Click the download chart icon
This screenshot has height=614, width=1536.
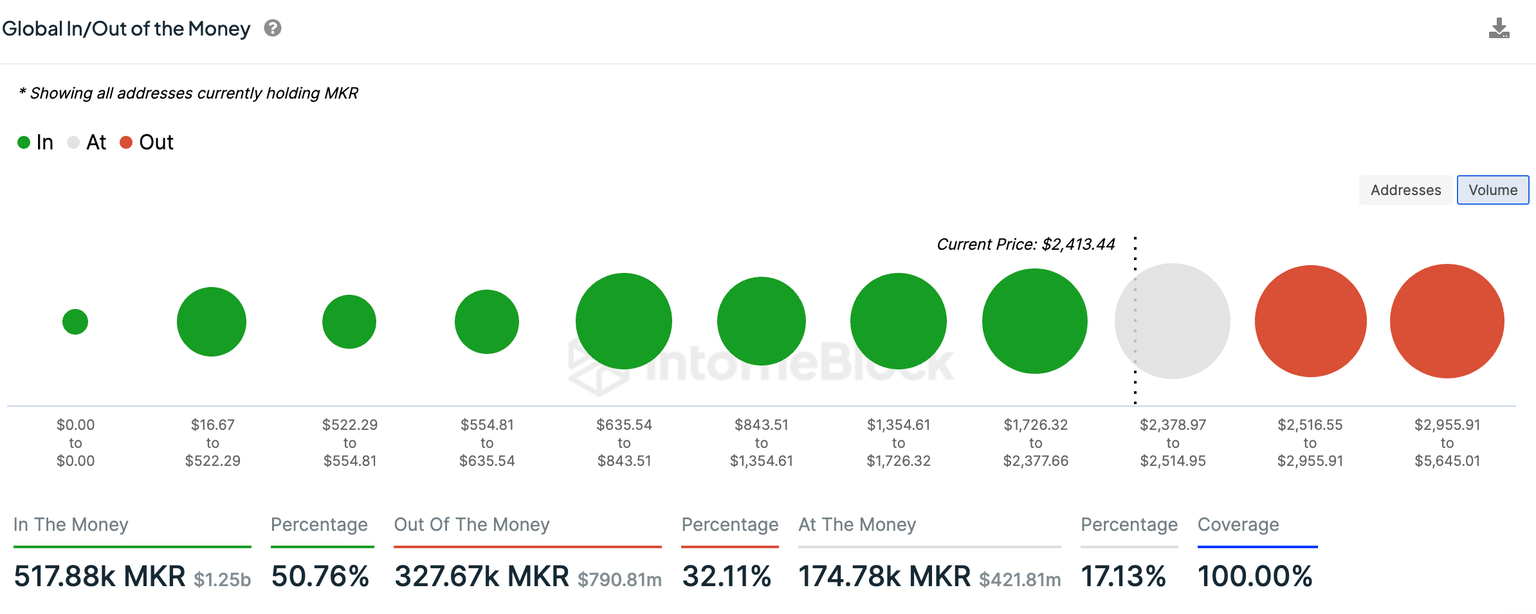point(1498,28)
